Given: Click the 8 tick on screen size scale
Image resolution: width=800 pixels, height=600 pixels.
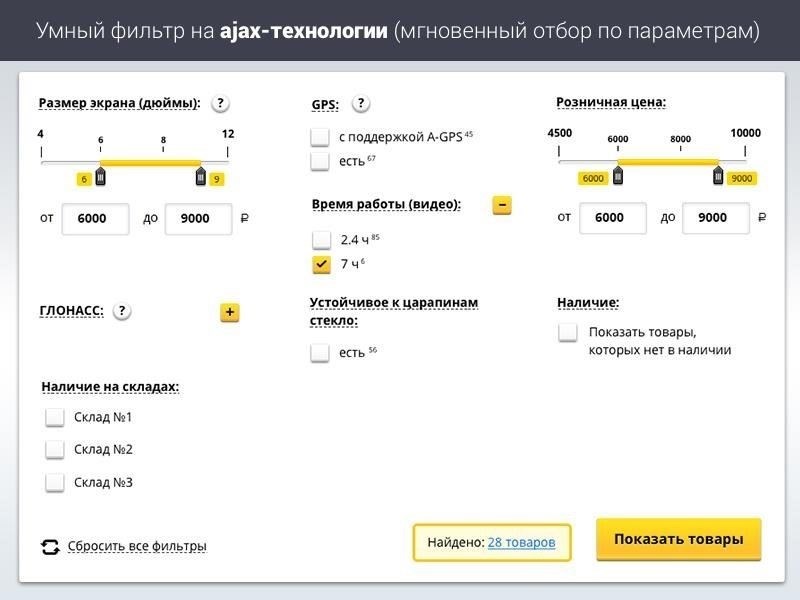Looking at the screenshot, I should (x=163, y=140).
